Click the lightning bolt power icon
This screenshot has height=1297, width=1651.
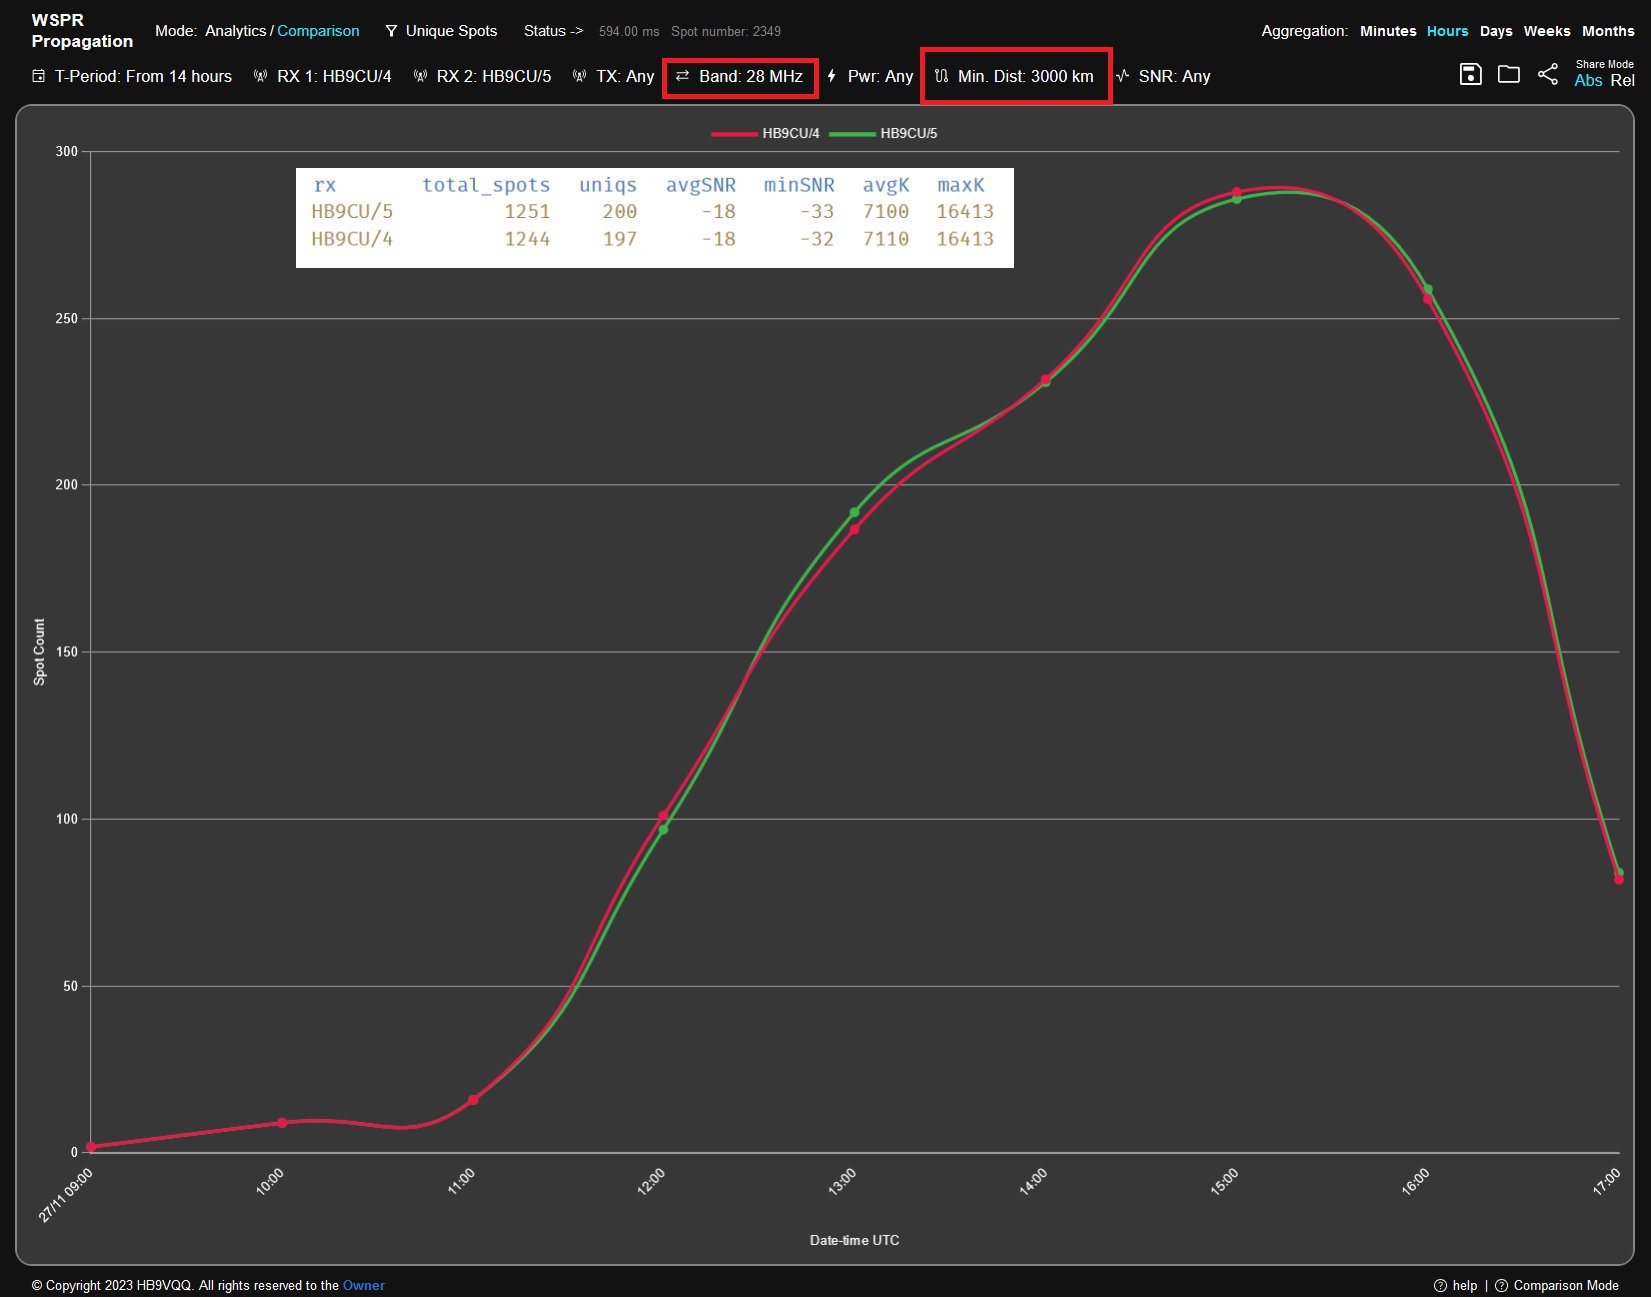(831, 76)
